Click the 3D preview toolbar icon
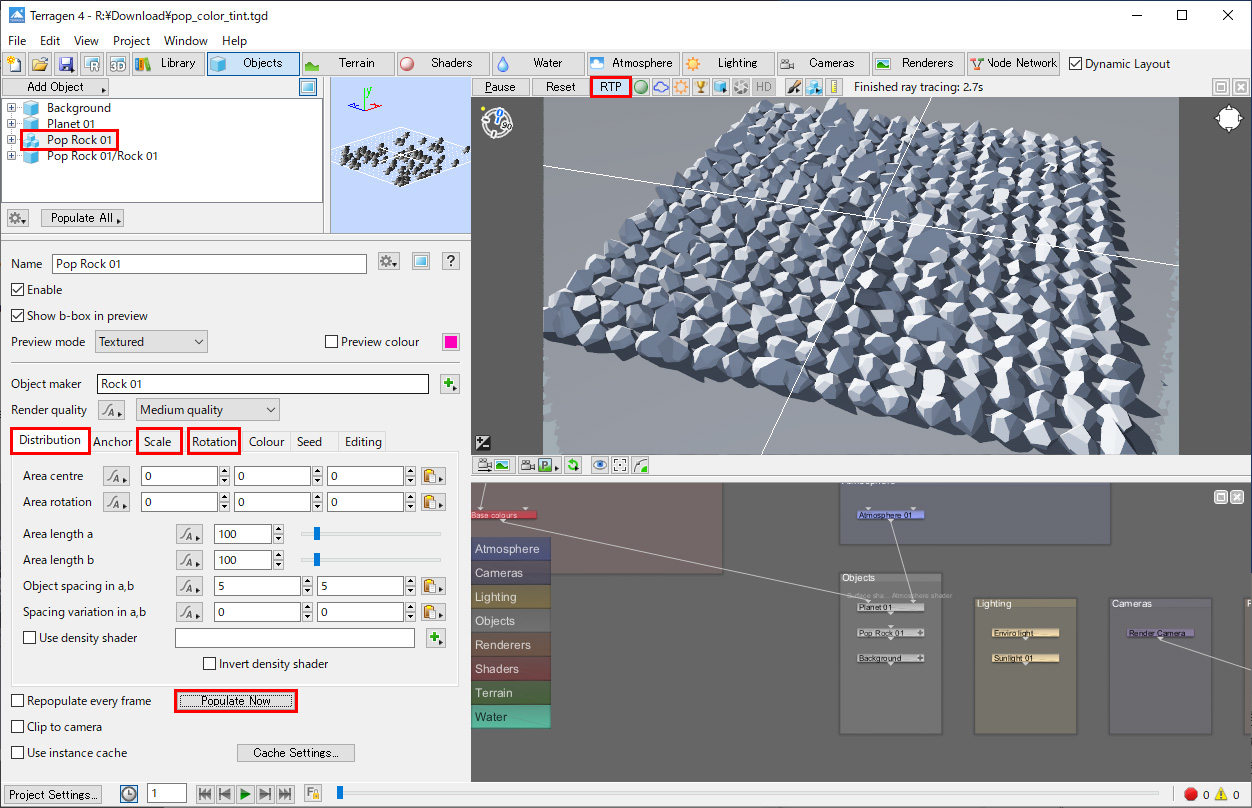1252x808 pixels. pos(118,64)
